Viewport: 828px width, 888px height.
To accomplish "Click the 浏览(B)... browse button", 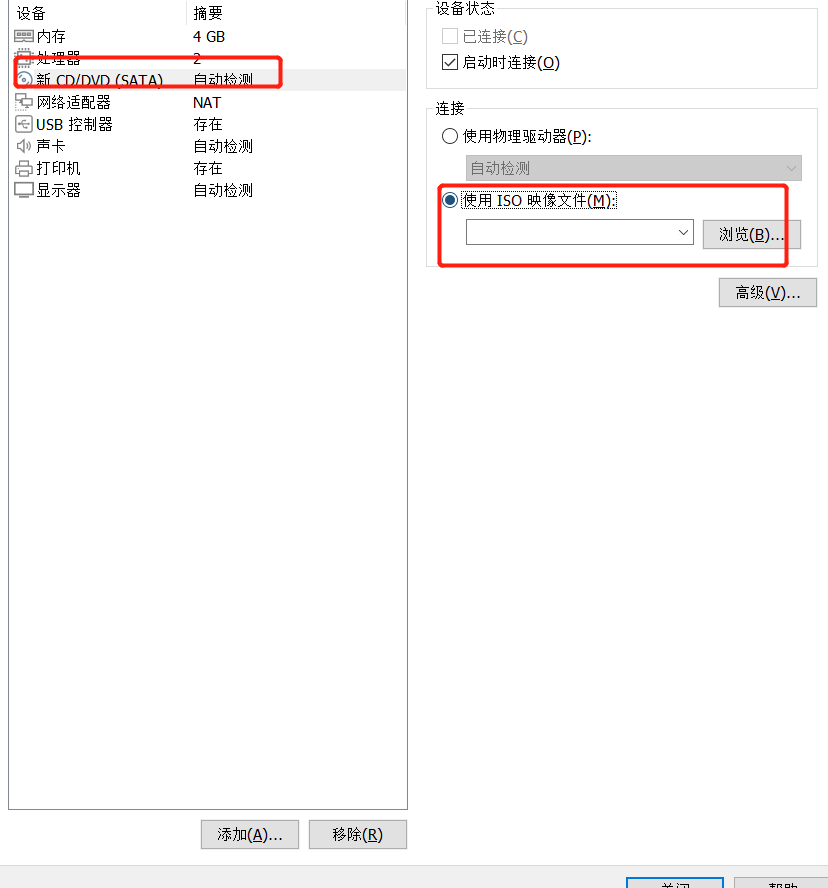I will (752, 234).
